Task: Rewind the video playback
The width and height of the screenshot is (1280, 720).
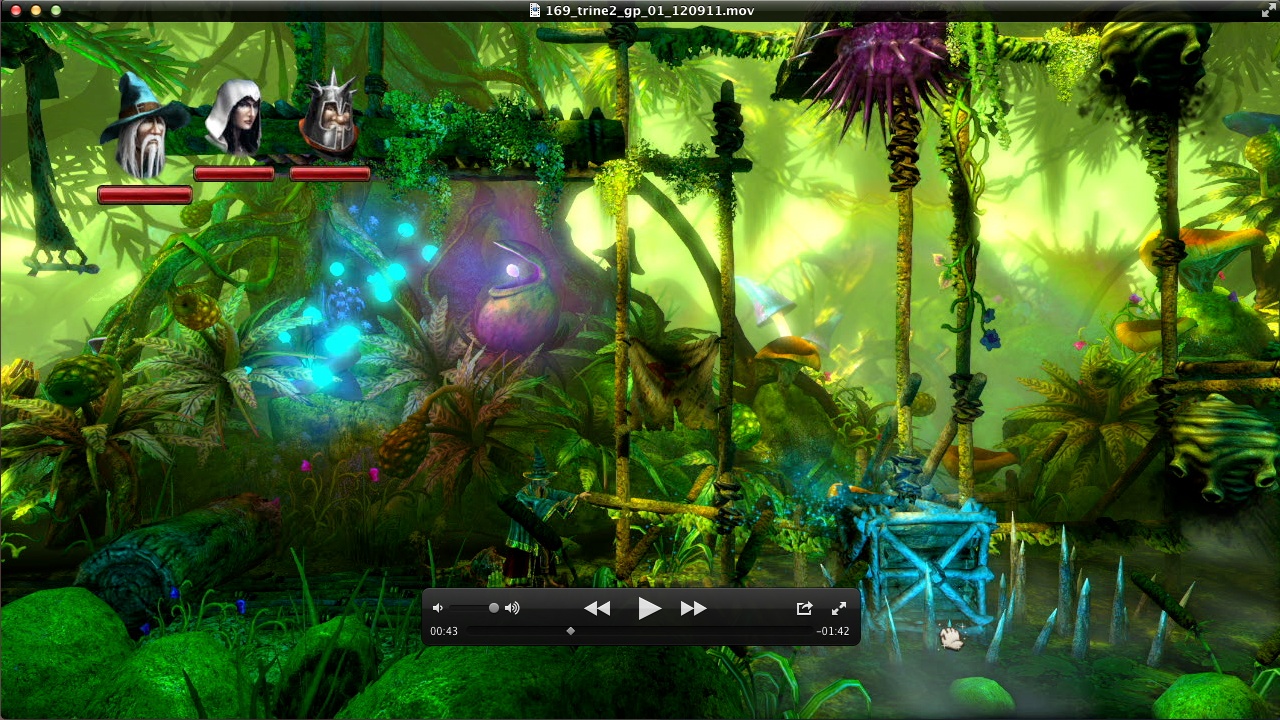Action: click(x=597, y=608)
